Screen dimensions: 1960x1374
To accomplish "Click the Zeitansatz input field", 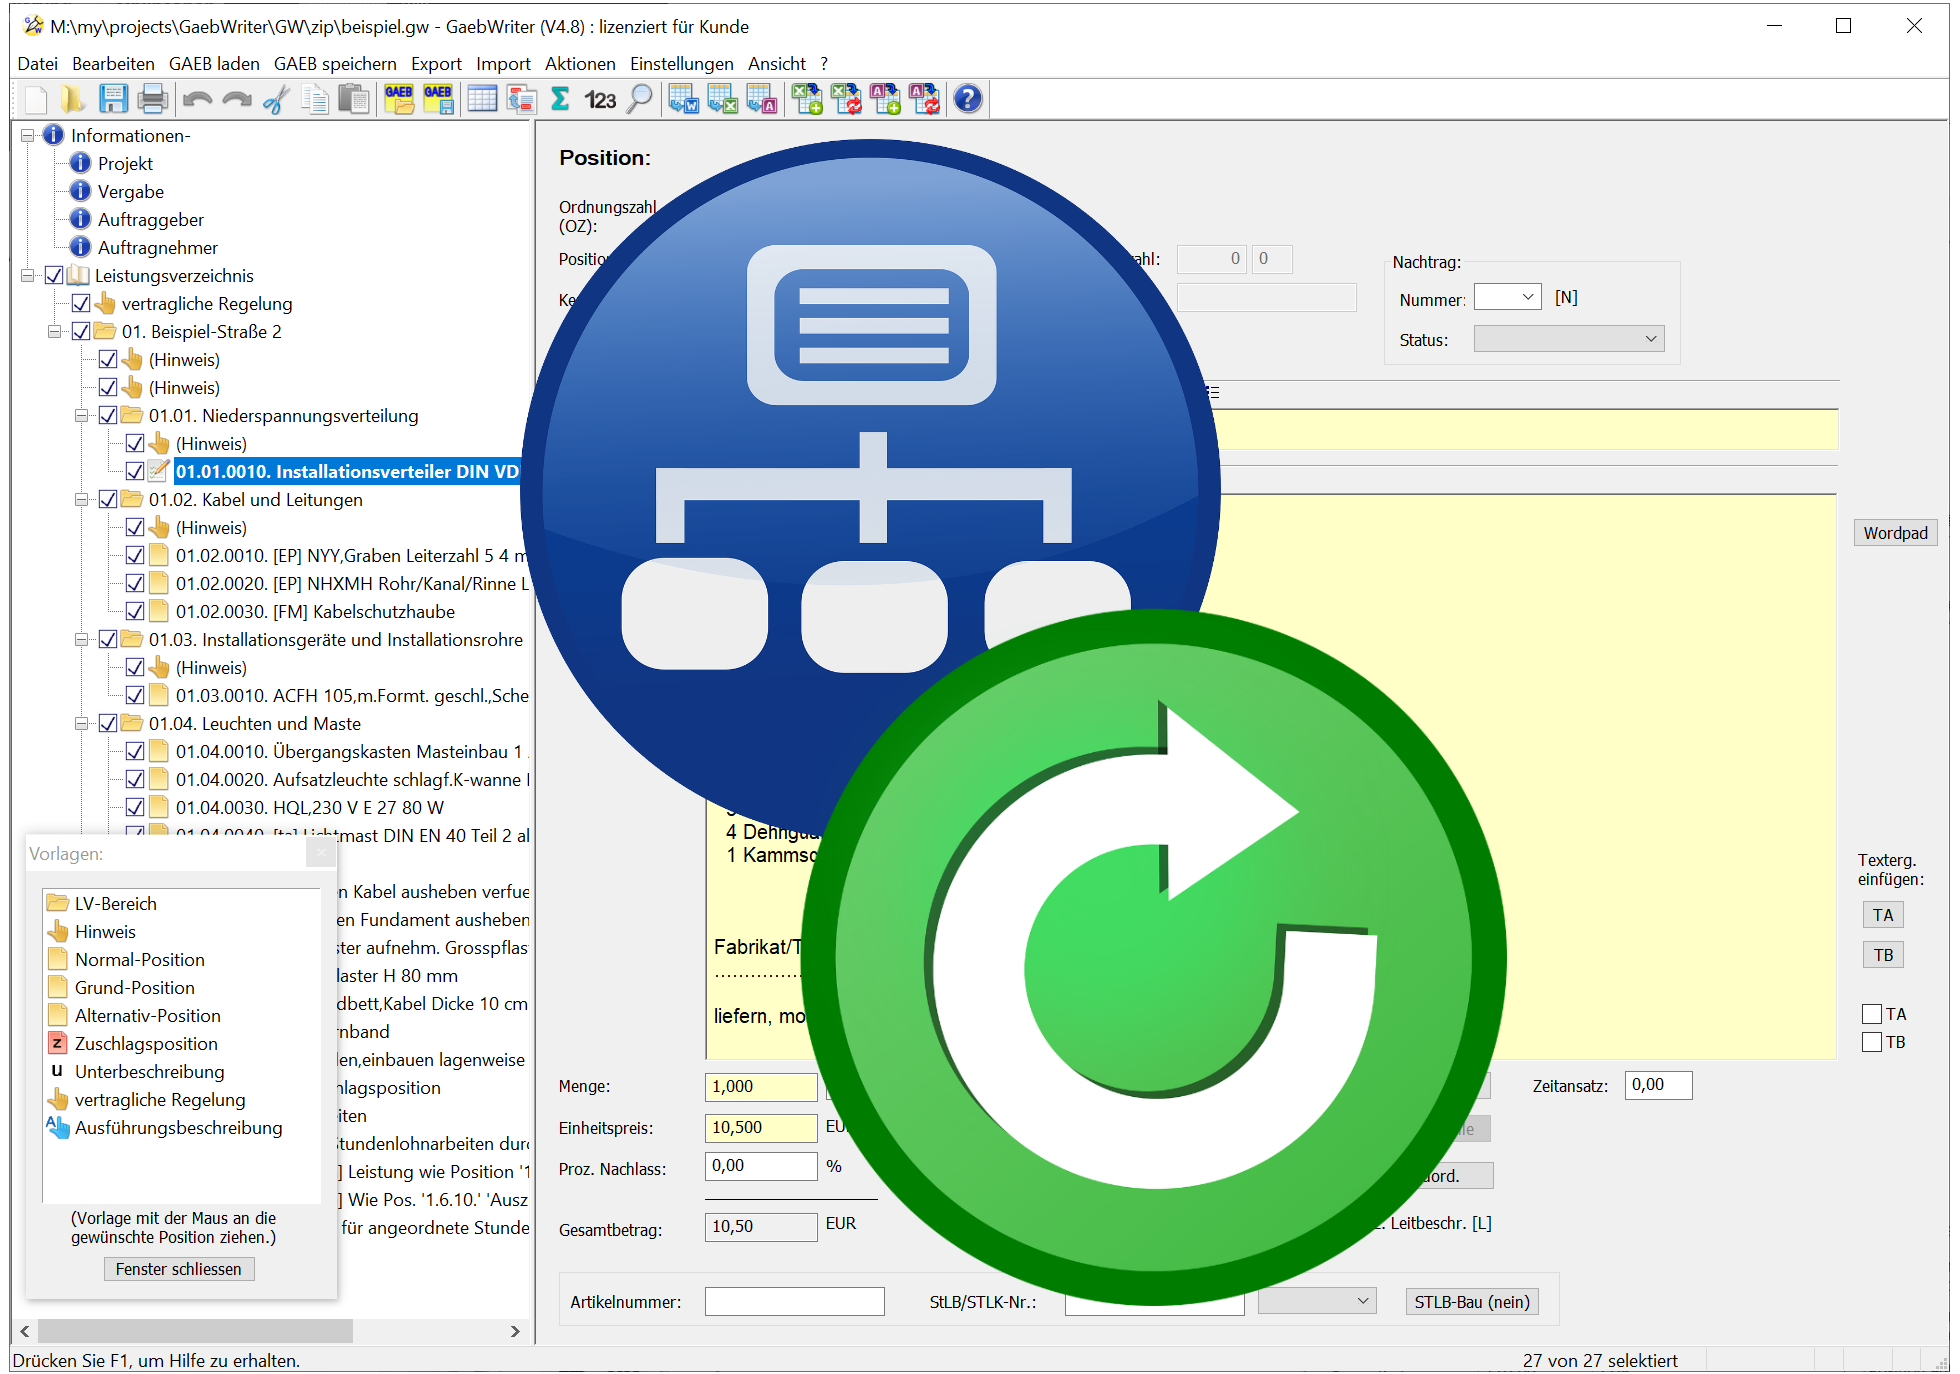I will [1658, 1085].
